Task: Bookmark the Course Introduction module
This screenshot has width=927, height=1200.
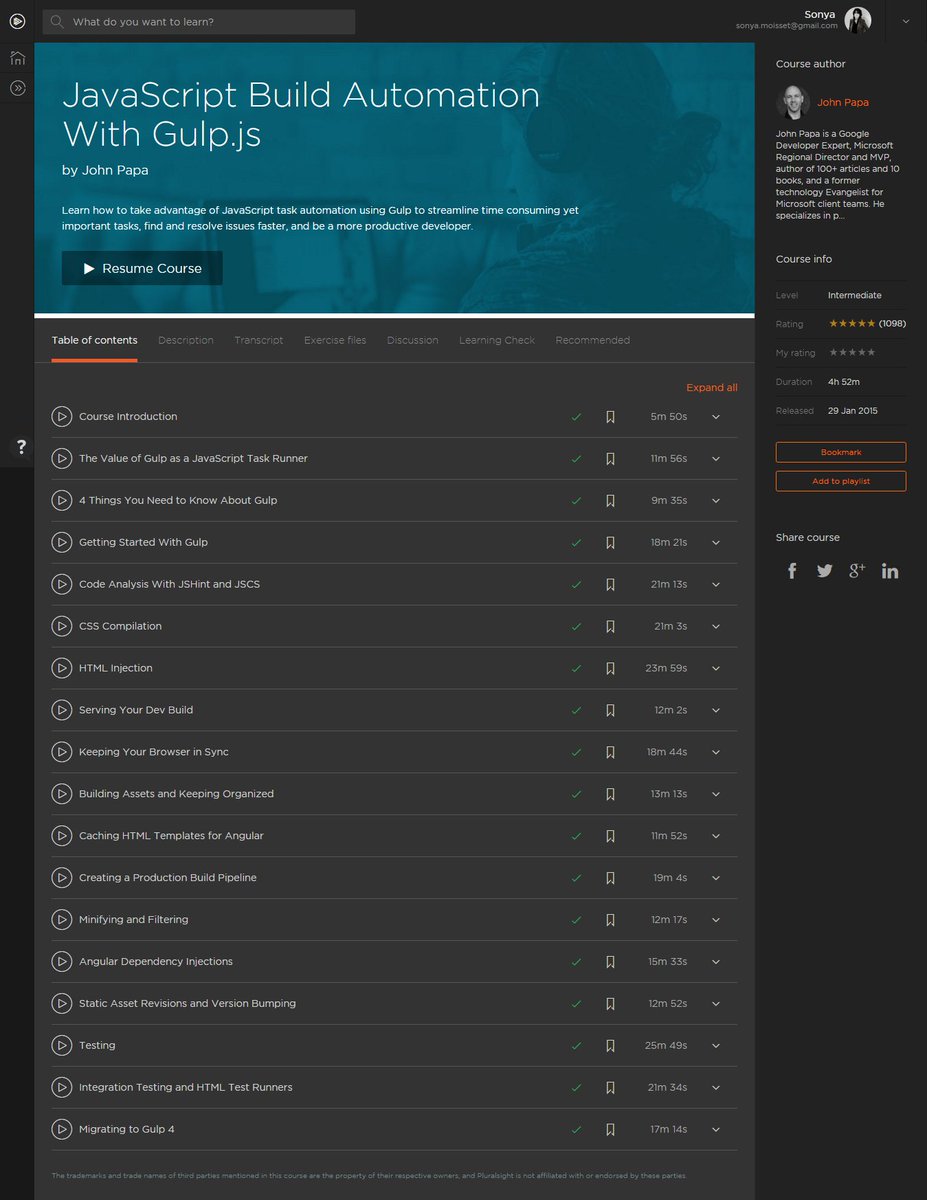Action: [x=610, y=417]
